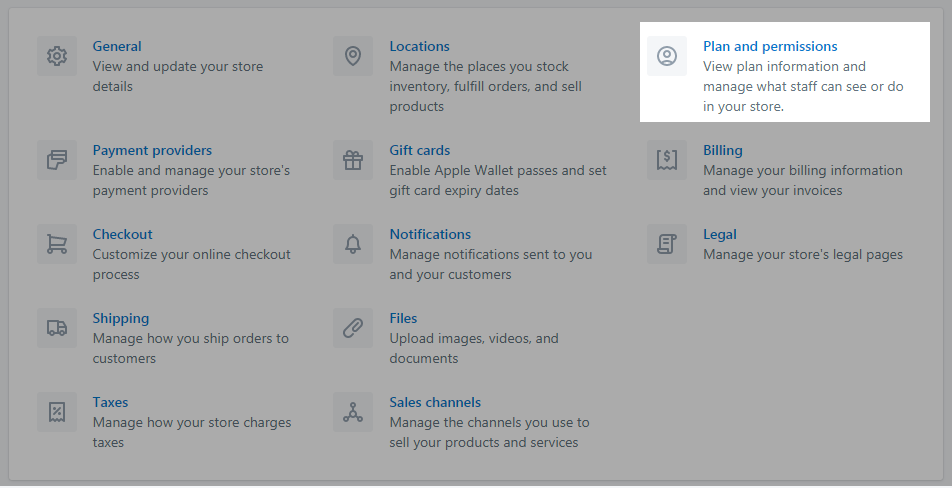Open the Gift cards link
952x488 pixels.
420,150
